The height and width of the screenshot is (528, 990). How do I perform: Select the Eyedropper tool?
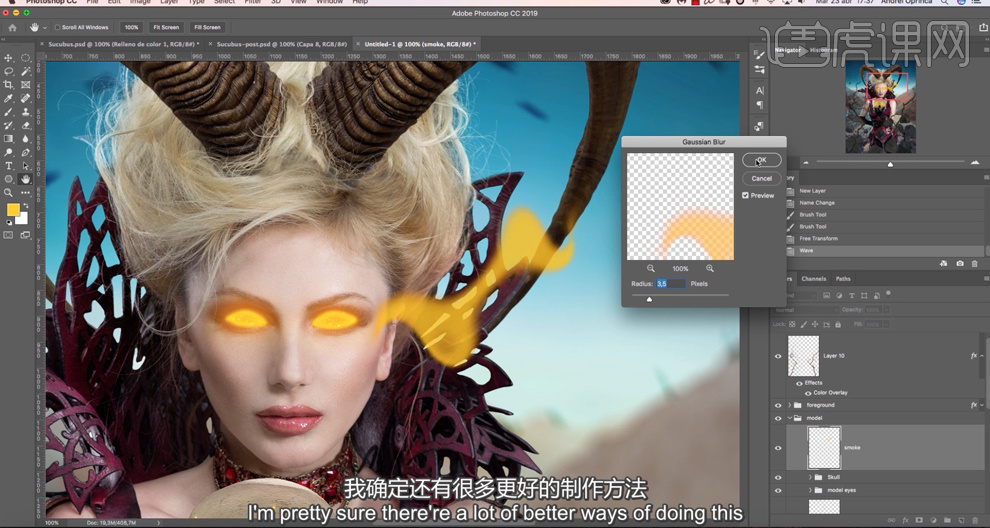[x=9, y=98]
